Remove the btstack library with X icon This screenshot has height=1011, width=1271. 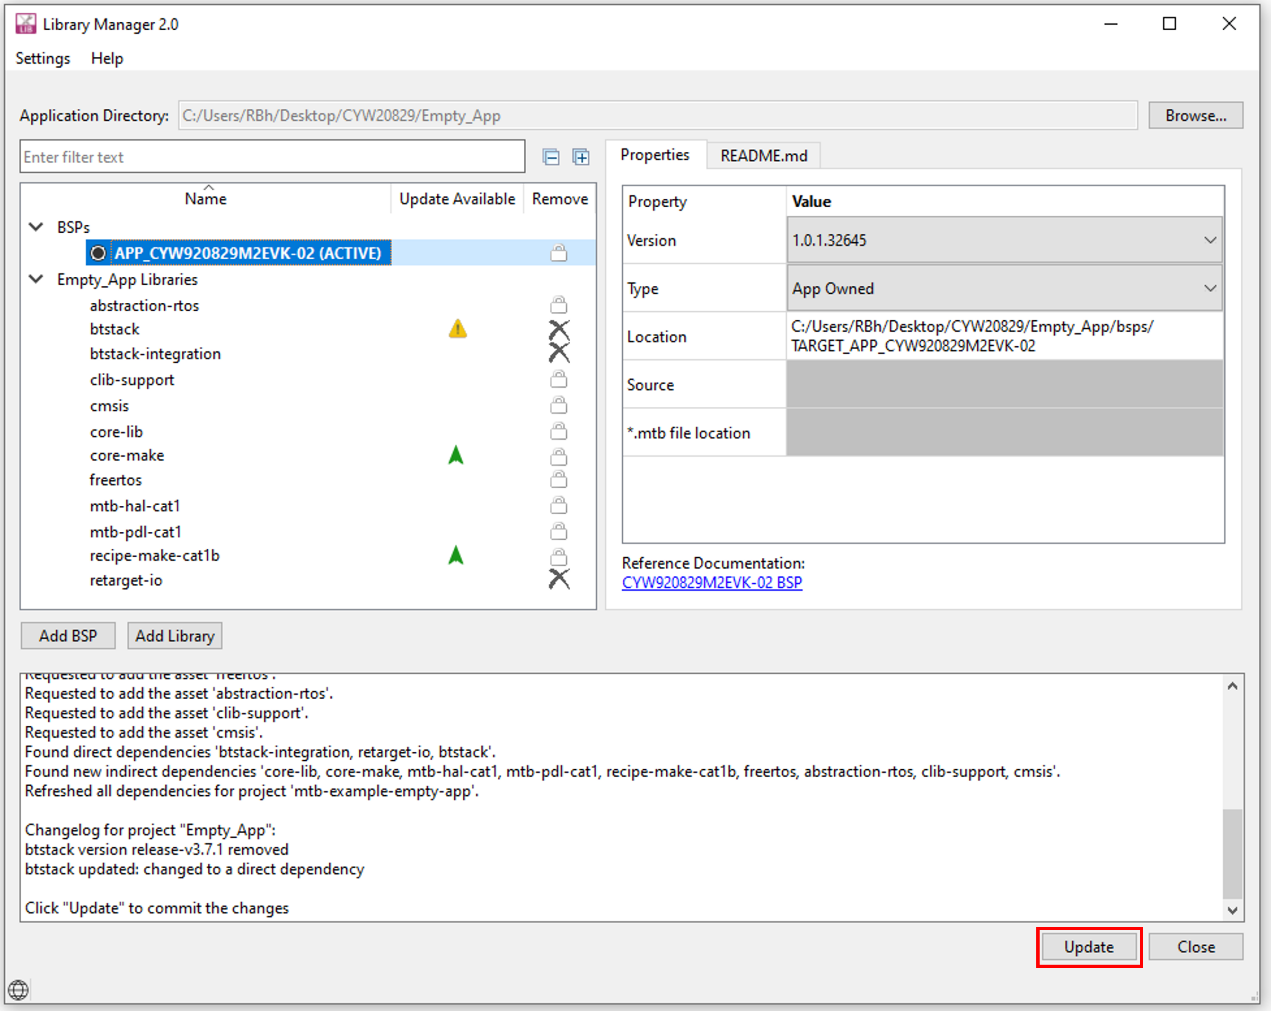559,330
